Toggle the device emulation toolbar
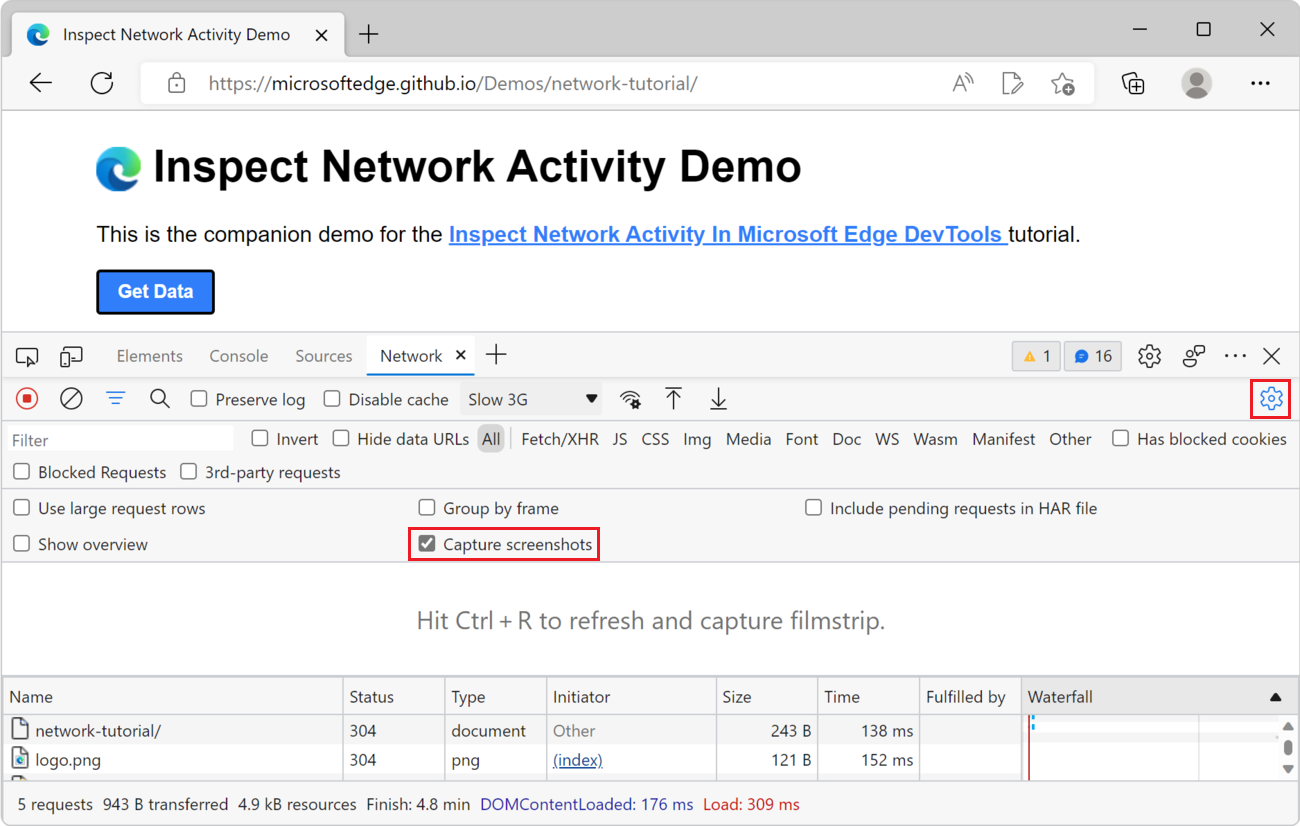This screenshot has width=1300, height=826. [70, 356]
